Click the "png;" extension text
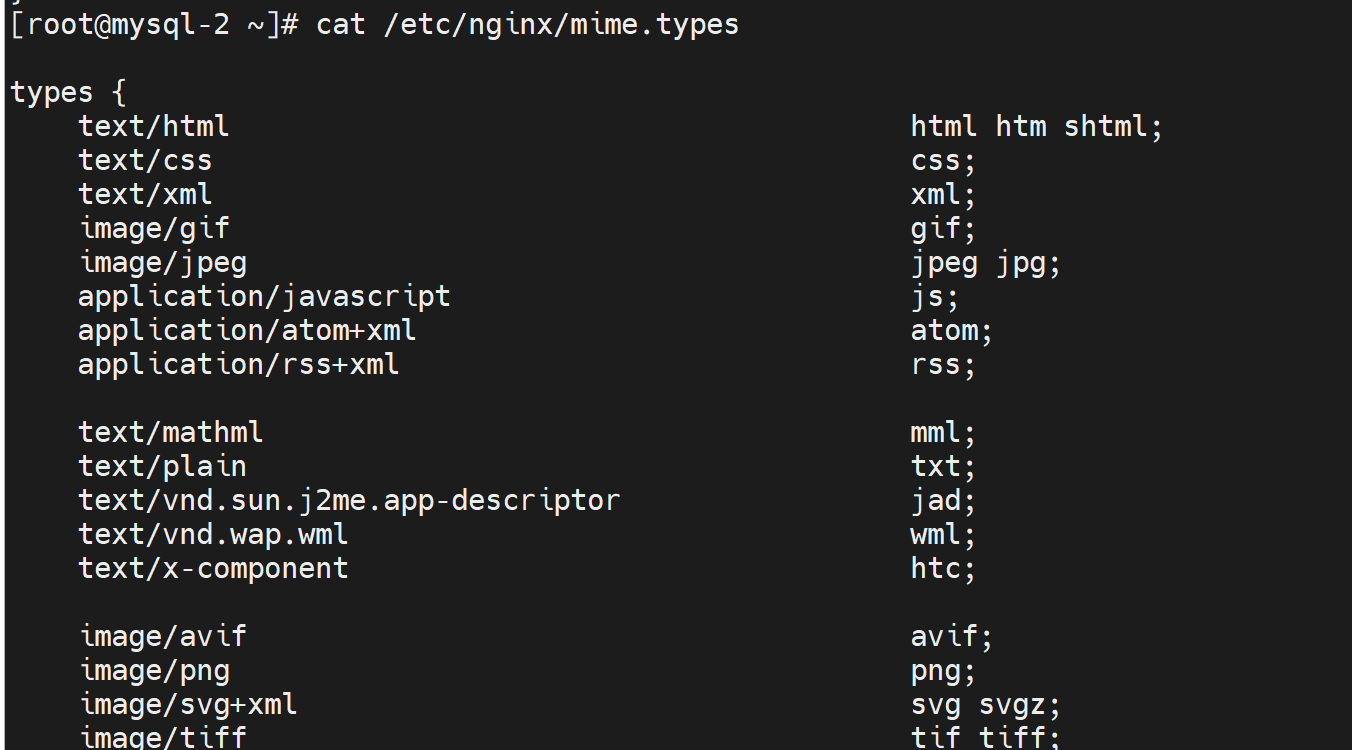This screenshot has width=1352, height=750. coord(942,671)
